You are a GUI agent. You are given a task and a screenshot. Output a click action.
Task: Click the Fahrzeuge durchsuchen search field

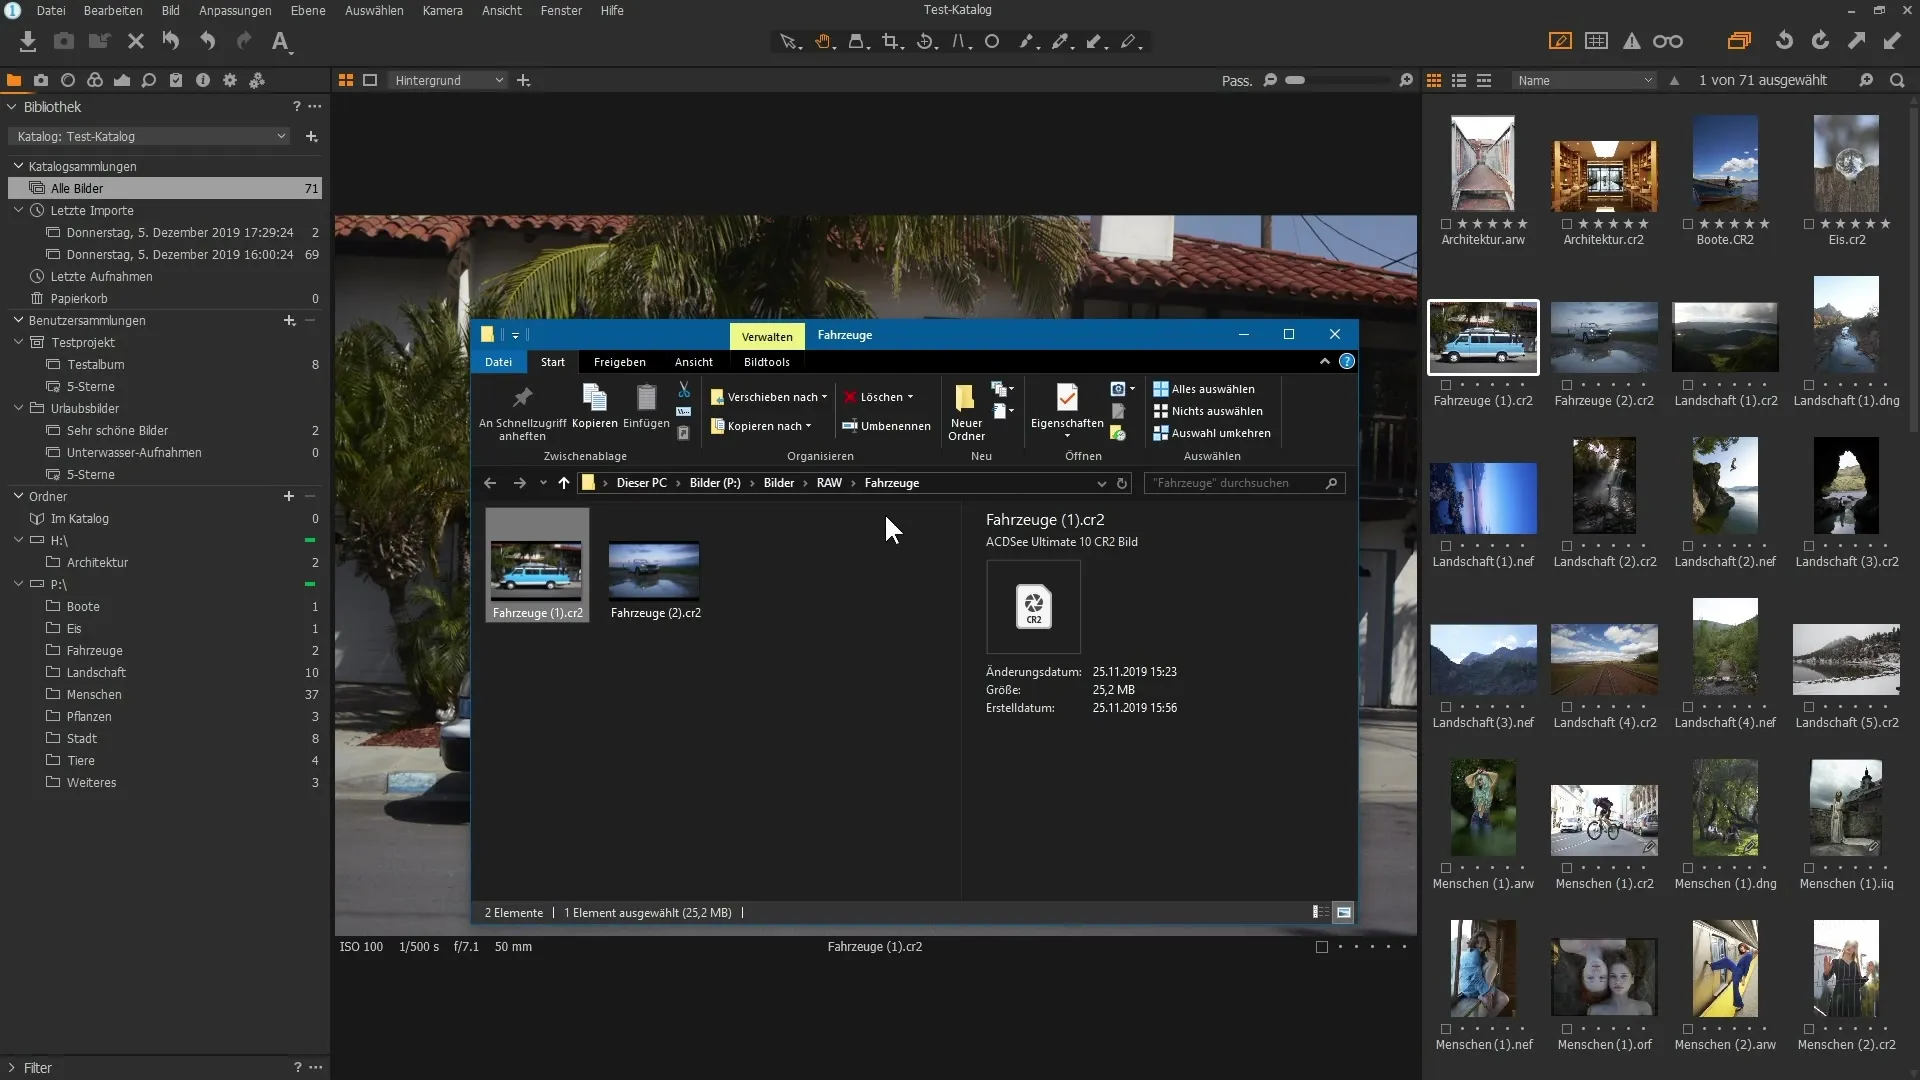1244,483
